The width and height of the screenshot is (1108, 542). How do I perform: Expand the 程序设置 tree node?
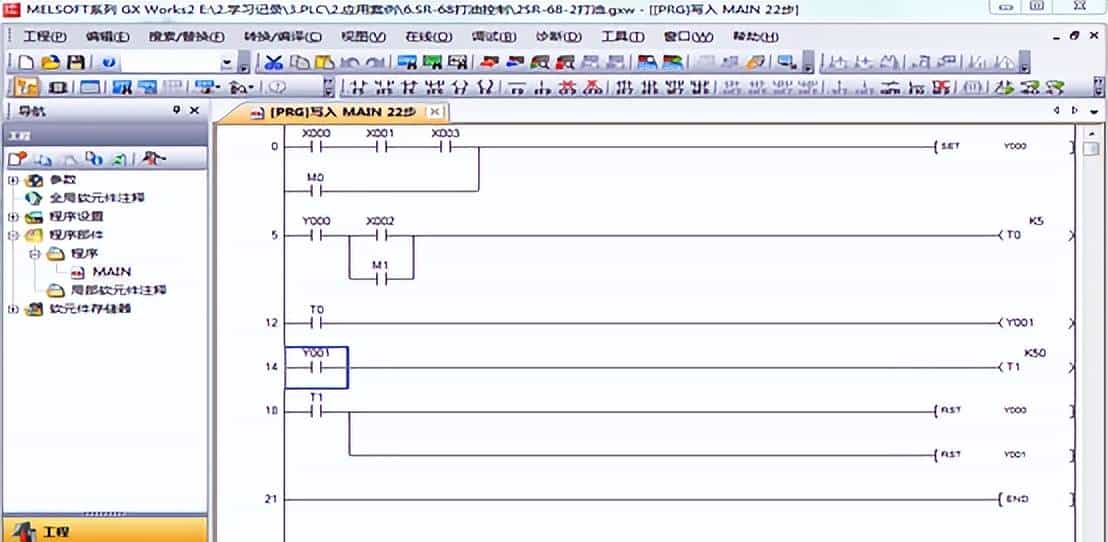(x=13, y=216)
